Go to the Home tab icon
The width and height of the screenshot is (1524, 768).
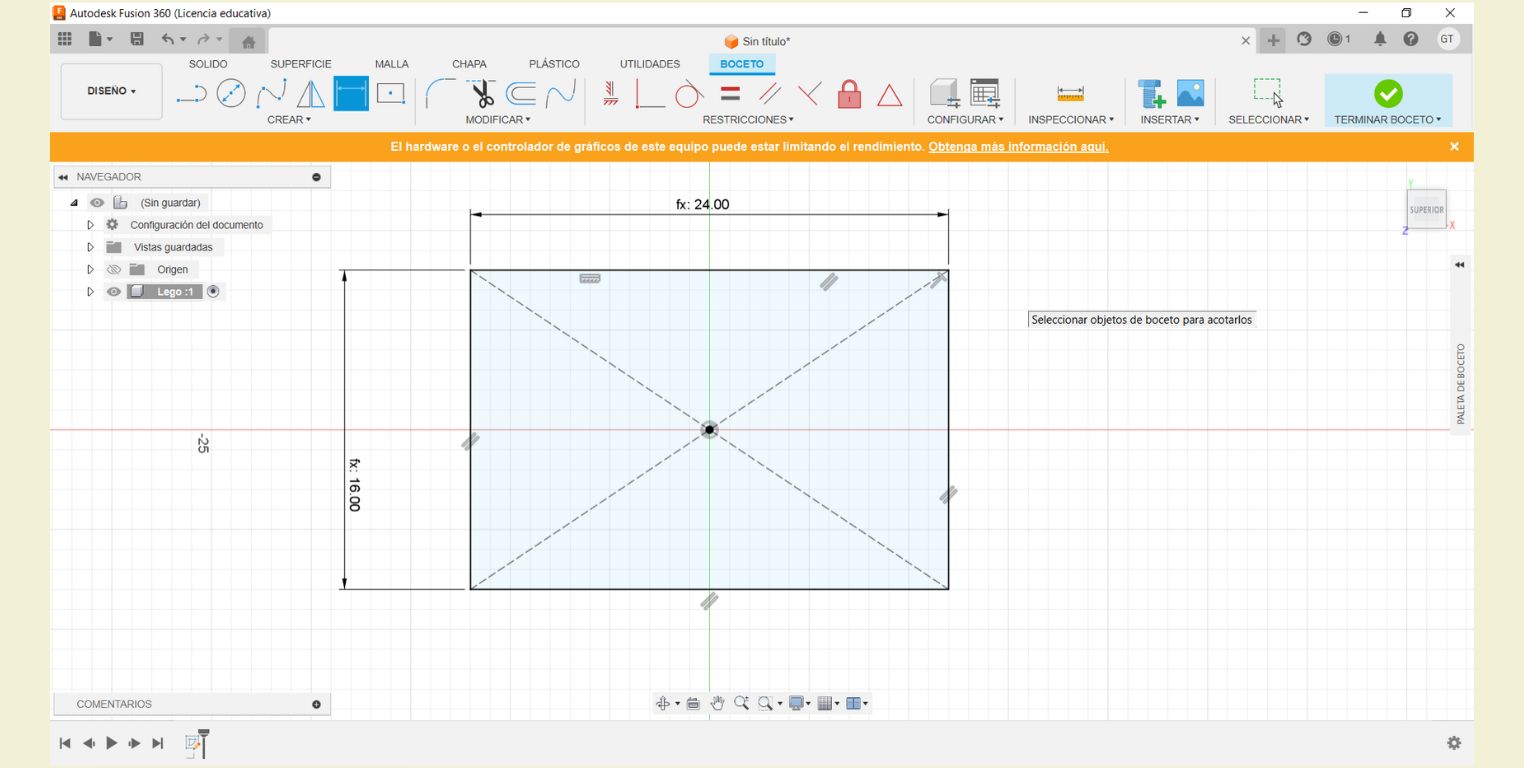(248, 41)
